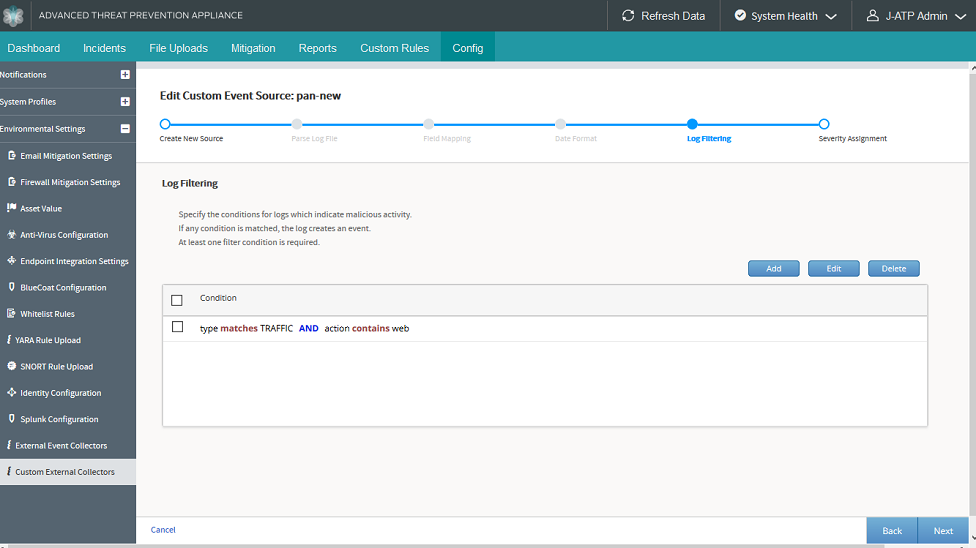Click the J-ATP Admin user icon
This screenshot has height=548, width=976.
point(873,16)
